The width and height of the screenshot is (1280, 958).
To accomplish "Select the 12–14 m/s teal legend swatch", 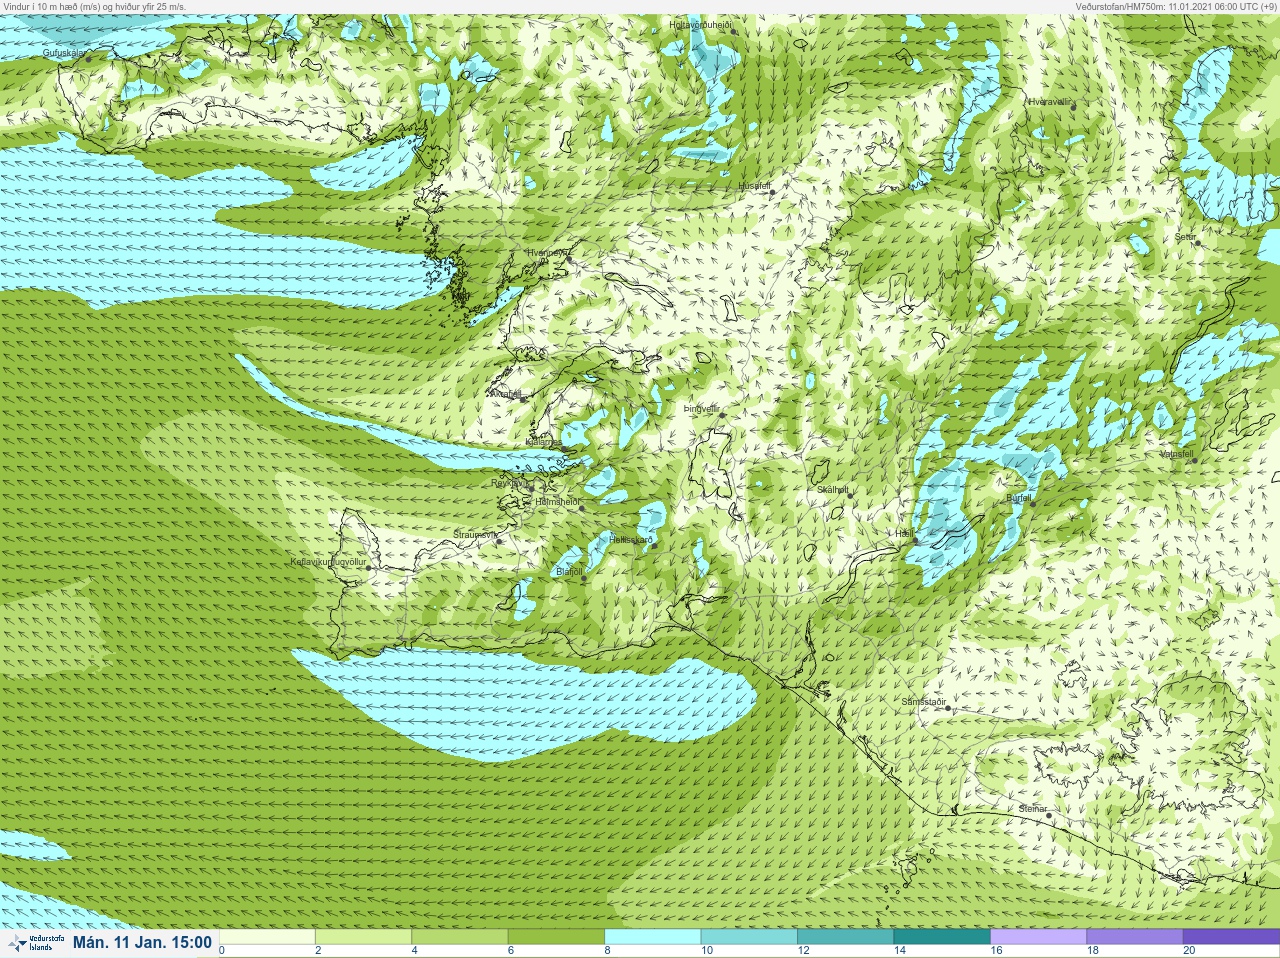I will 845,937.
